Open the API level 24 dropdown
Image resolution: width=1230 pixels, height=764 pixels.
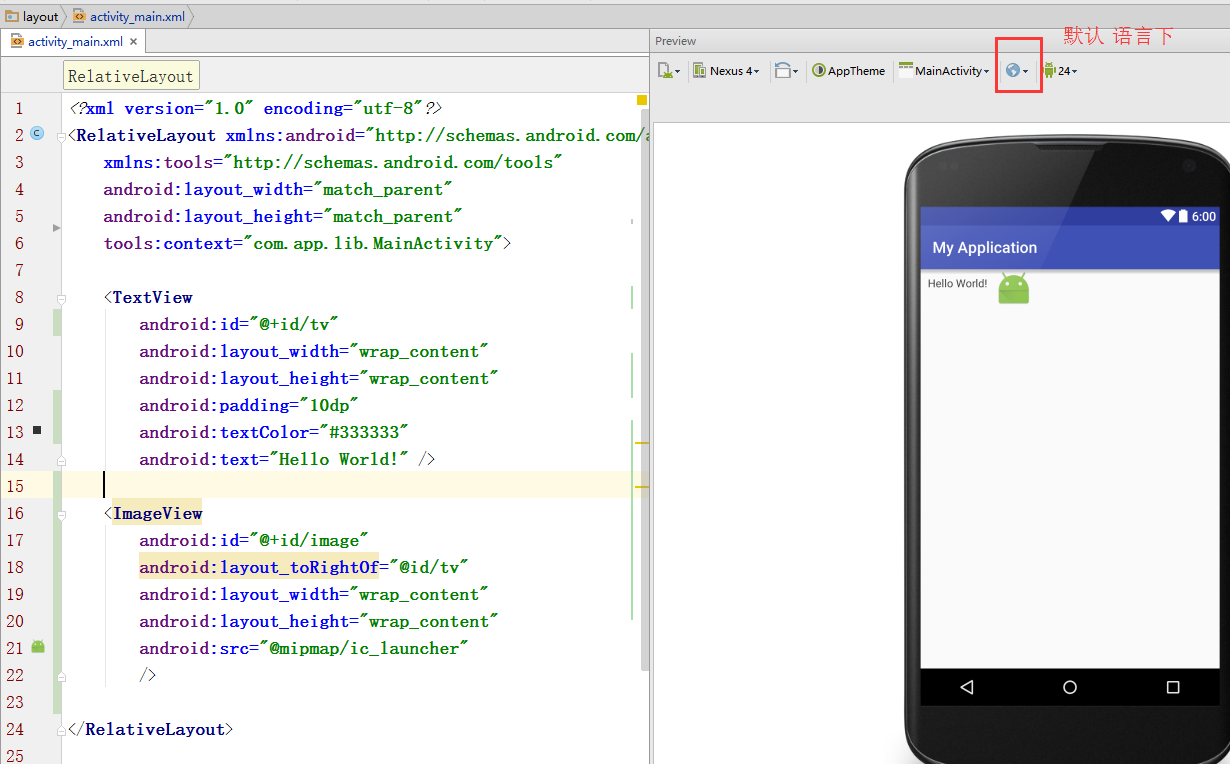tap(1060, 71)
